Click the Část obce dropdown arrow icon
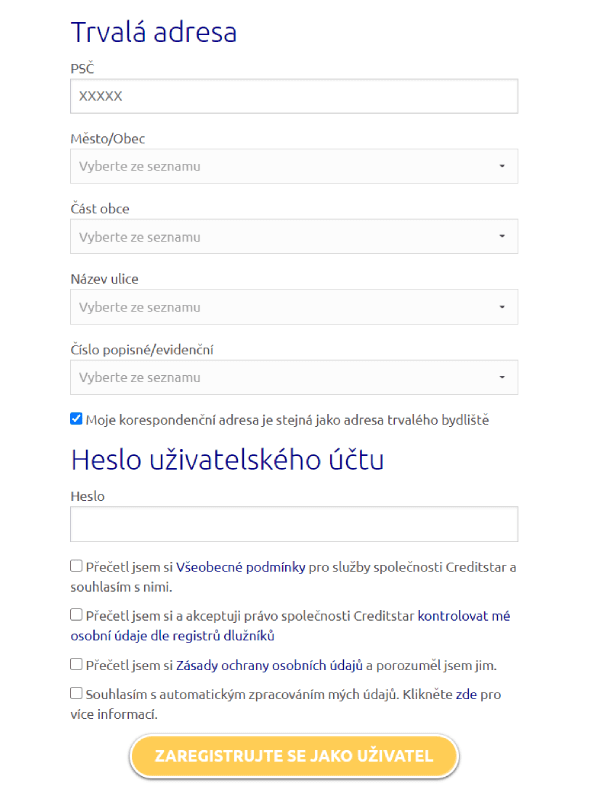This screenshot has width=600, height=802. 502,236
